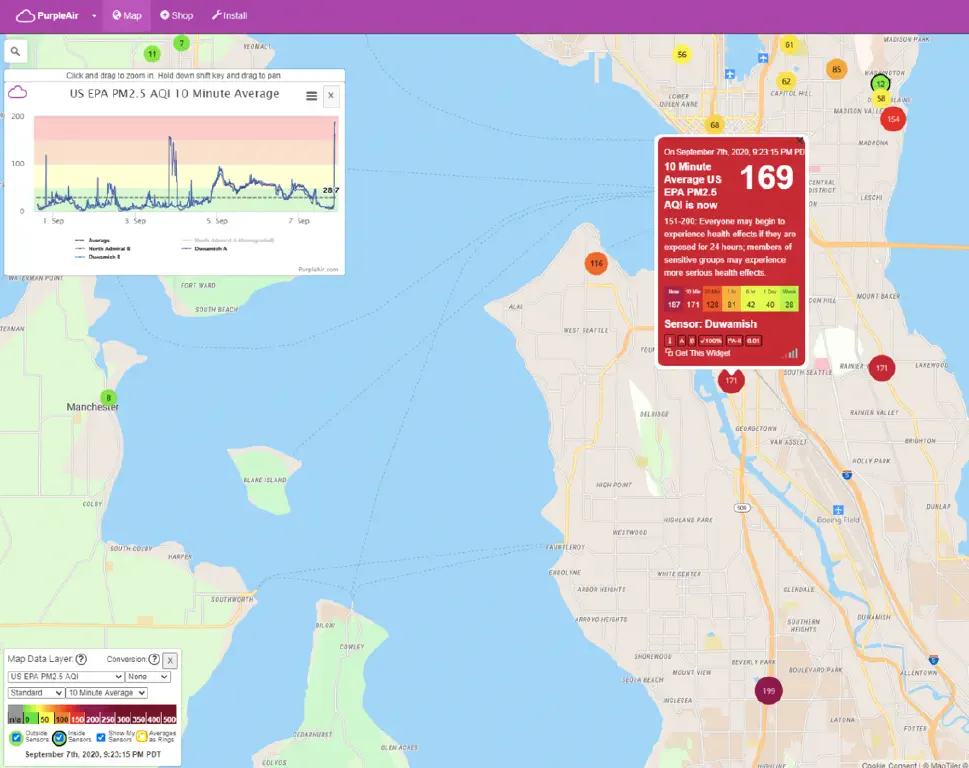Image resolution: width=969 pixels, height=768 pixels.
Task: Click the Now 187 AQI cell
Action: [x=674, y=298]
